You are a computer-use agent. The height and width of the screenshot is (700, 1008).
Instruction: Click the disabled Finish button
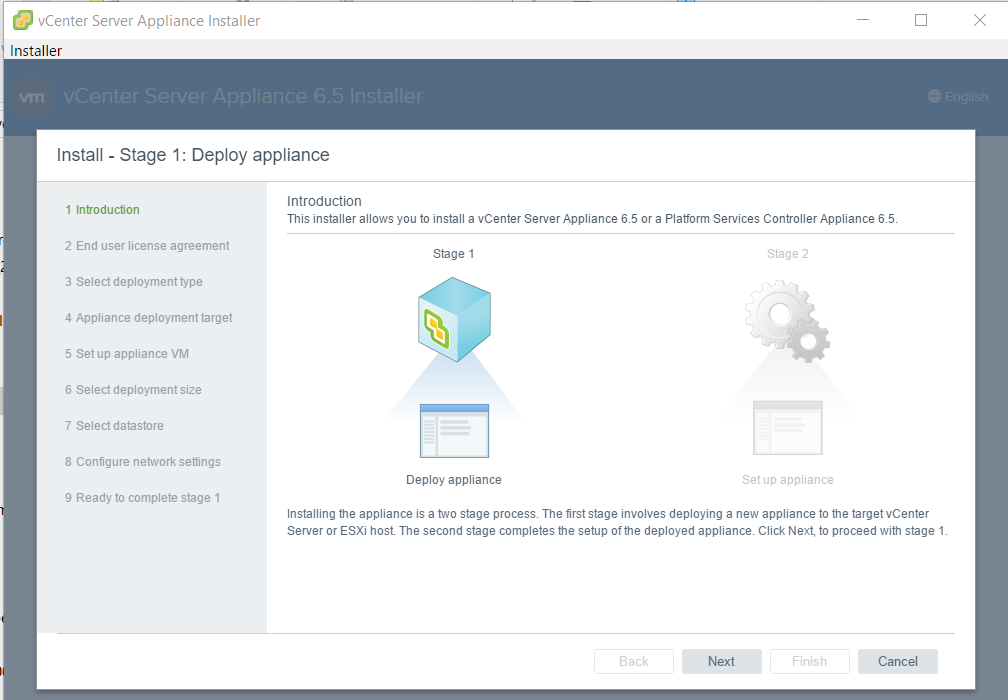click(809, 661)
